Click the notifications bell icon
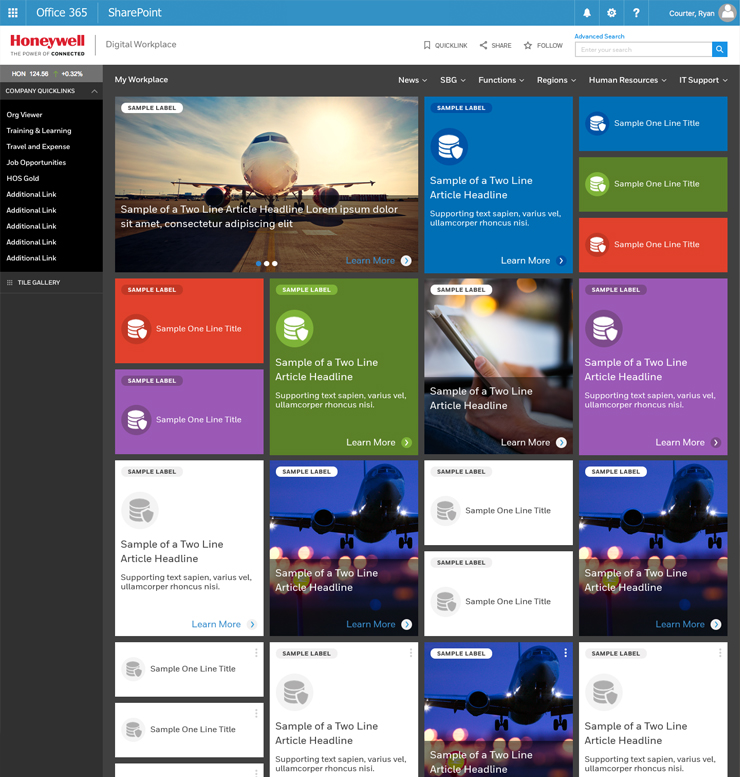740x777 pixels. 587,13
